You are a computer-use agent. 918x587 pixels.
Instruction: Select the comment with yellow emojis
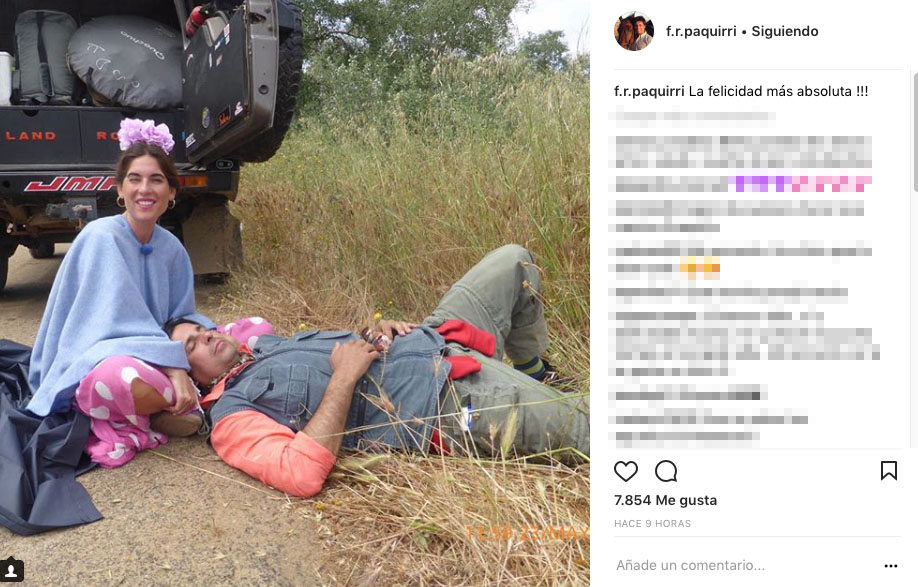click(x=740, y=259)
